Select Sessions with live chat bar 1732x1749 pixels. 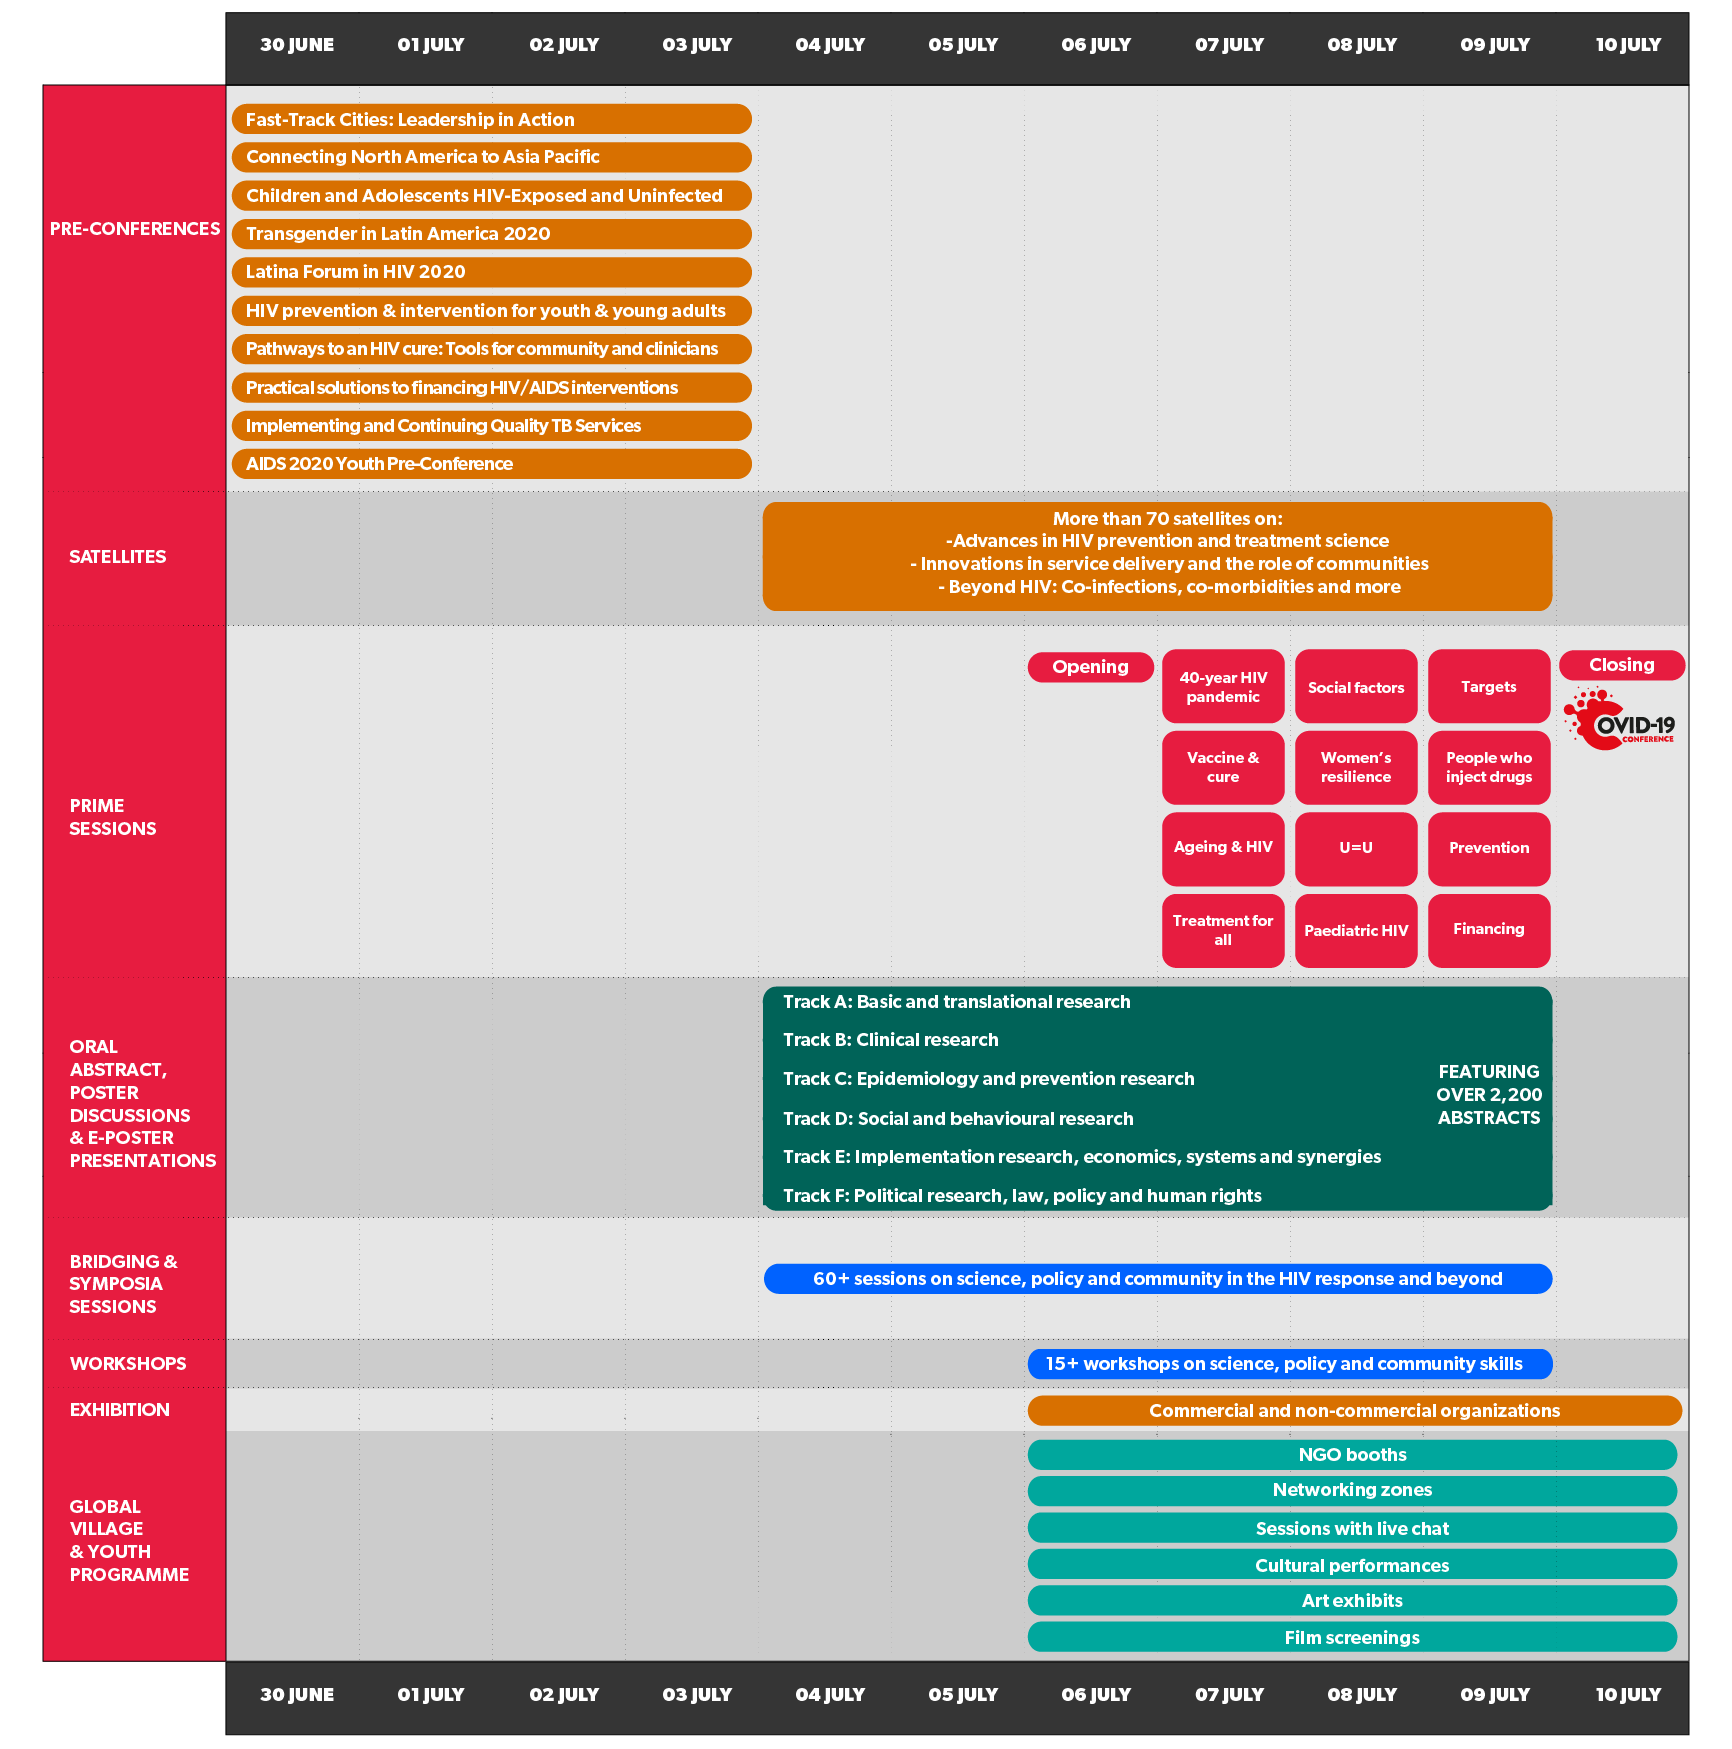[x=1352, y=1528]
